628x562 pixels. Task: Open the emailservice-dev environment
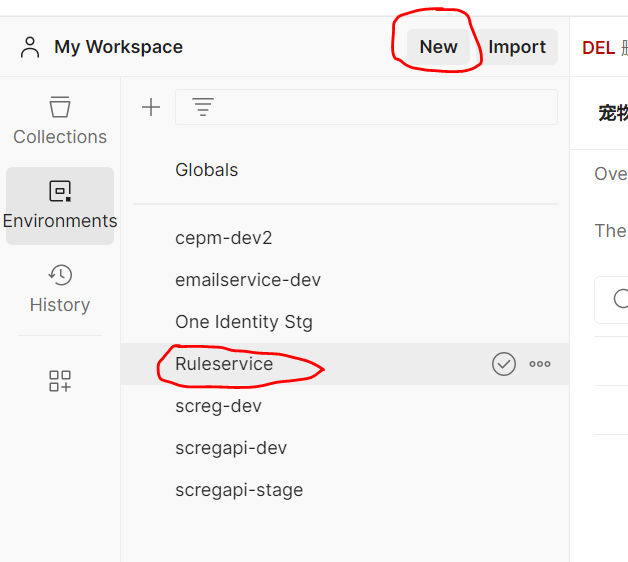click(248, 280)
